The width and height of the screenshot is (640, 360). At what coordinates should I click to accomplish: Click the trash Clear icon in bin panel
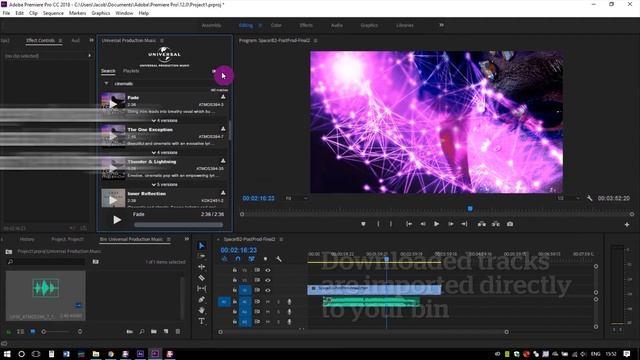178,331
